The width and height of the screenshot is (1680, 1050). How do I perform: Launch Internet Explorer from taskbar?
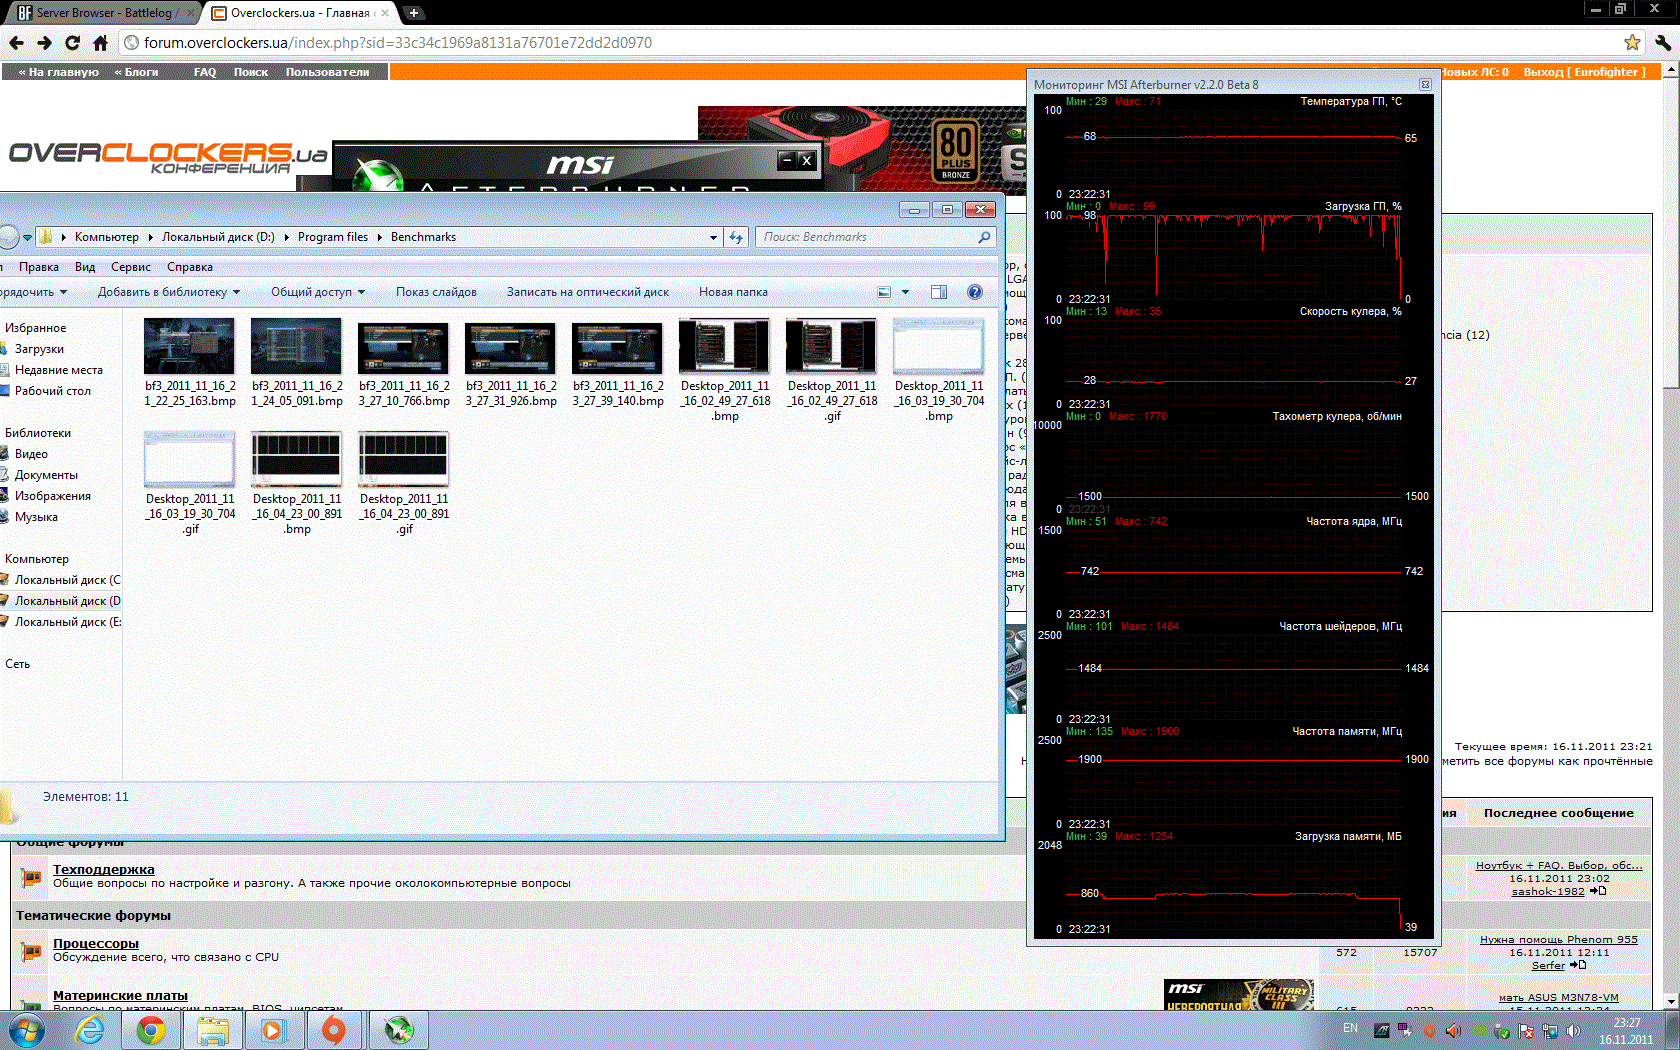pyautogui.click(x=90, y=1030)
